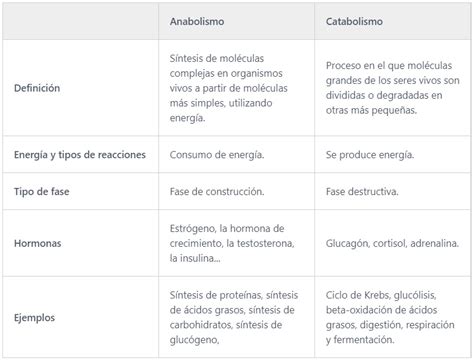Click the Tipo de fase row label
The width and height of the screenshot is (474, 361).
tap(42, 192)
